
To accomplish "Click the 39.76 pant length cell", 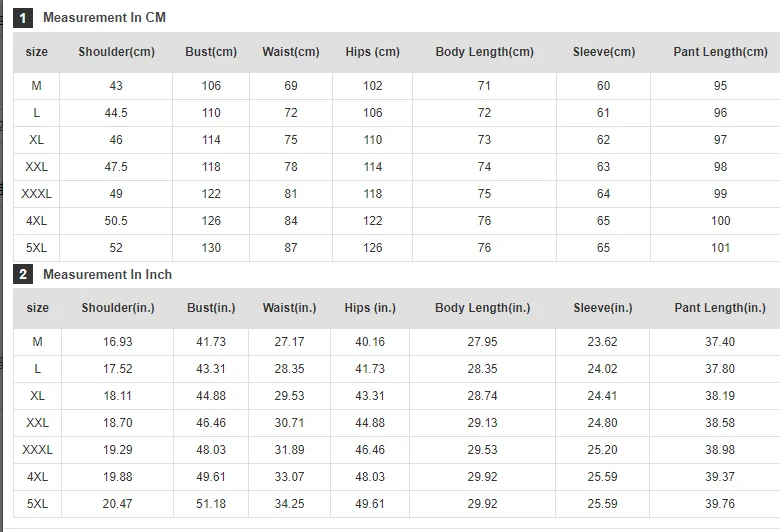I will [x=720, y=504].
